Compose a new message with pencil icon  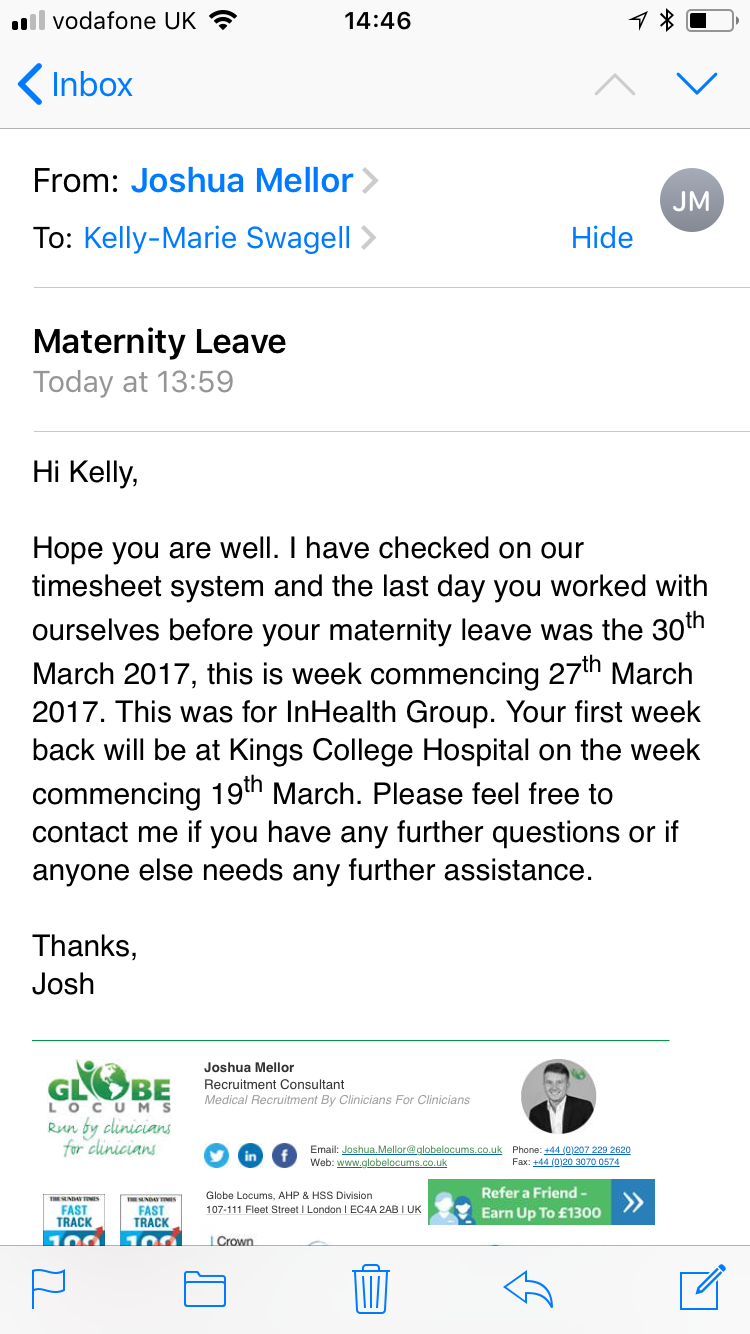click(701, 1287)
